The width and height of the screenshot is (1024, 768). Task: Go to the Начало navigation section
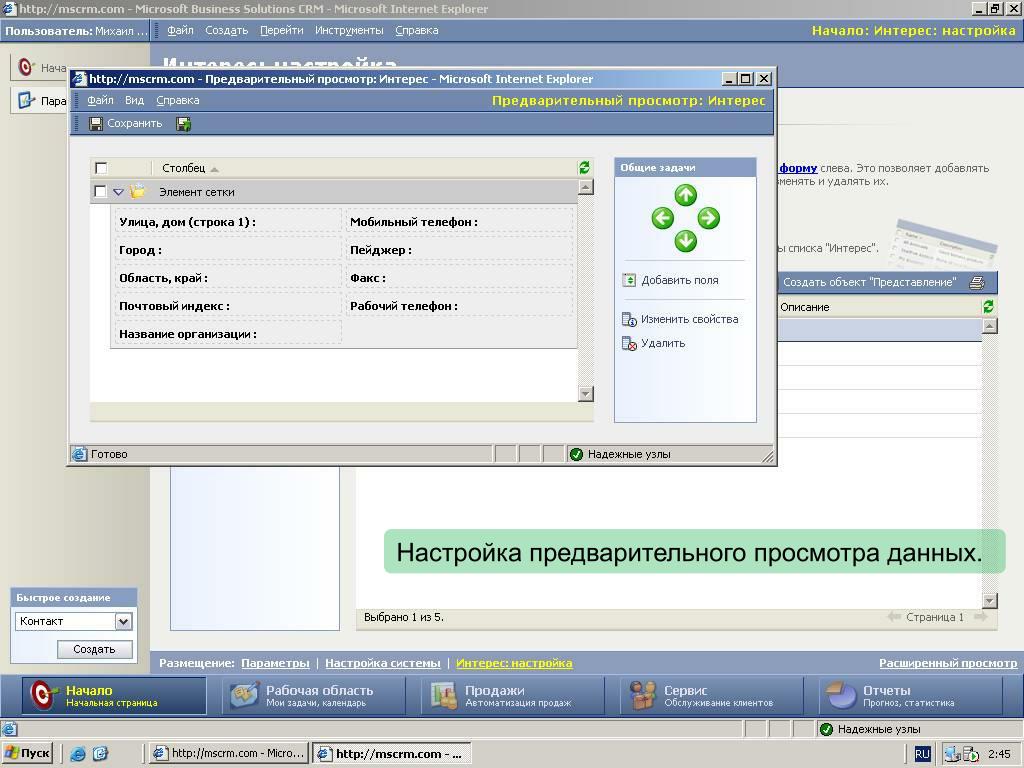[114, 696]
